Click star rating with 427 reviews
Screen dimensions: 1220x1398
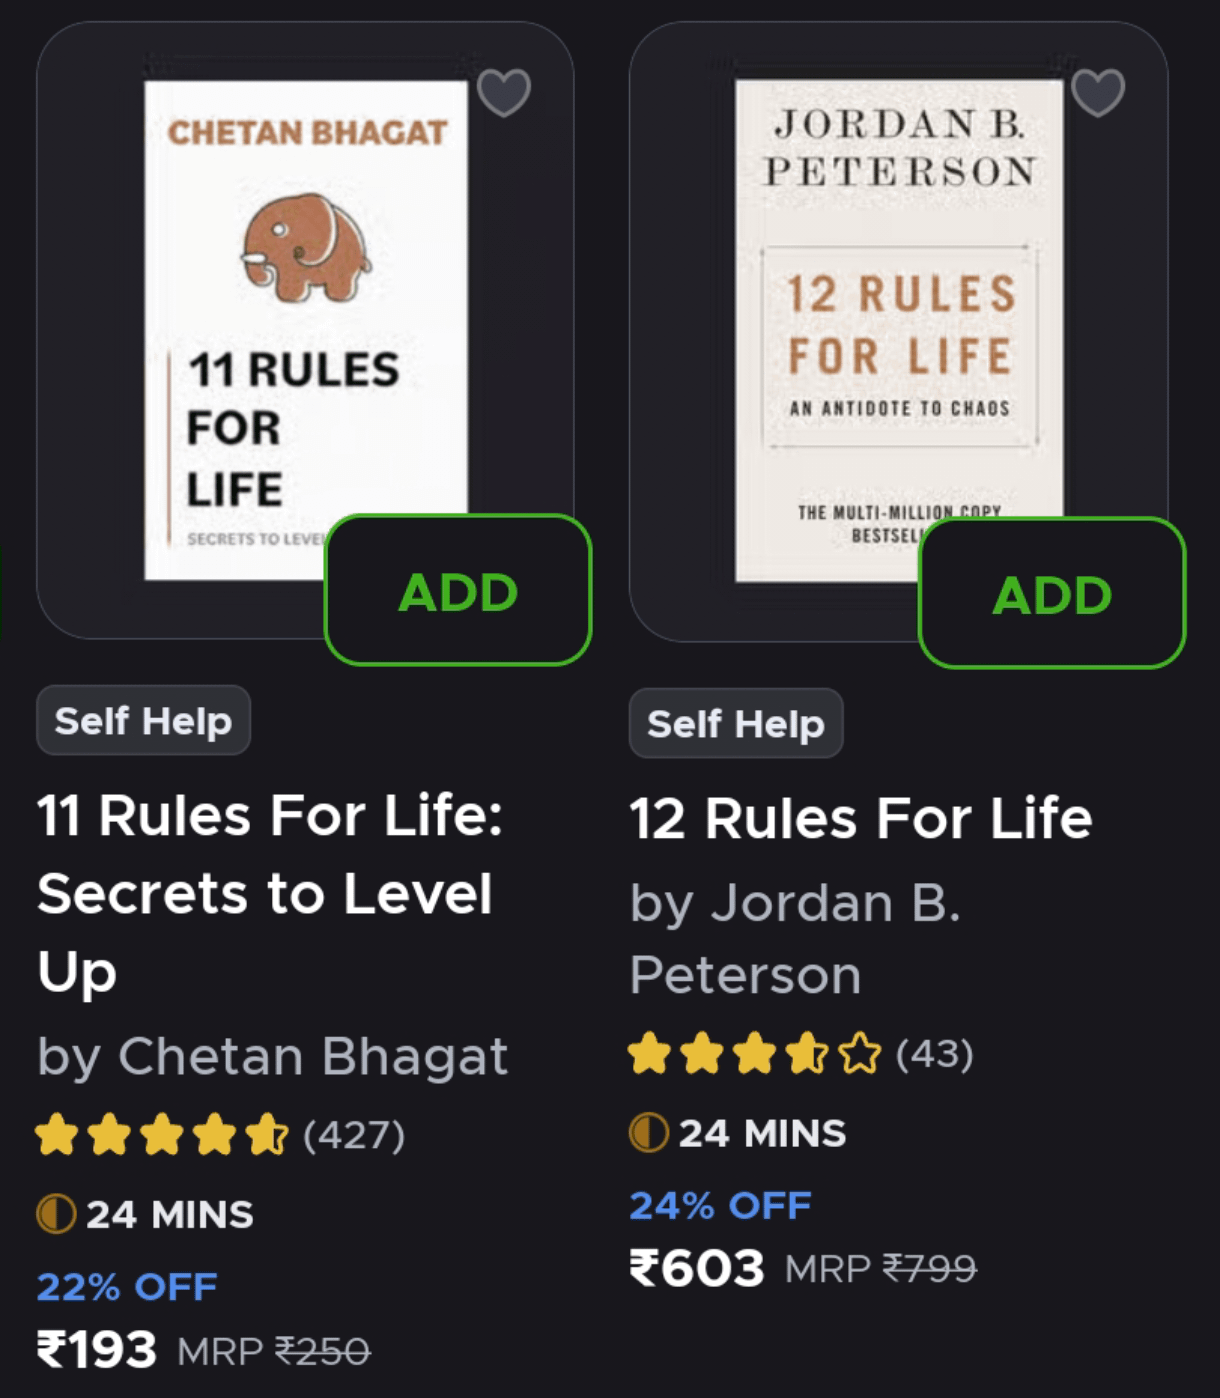(x=162, y=1135)
